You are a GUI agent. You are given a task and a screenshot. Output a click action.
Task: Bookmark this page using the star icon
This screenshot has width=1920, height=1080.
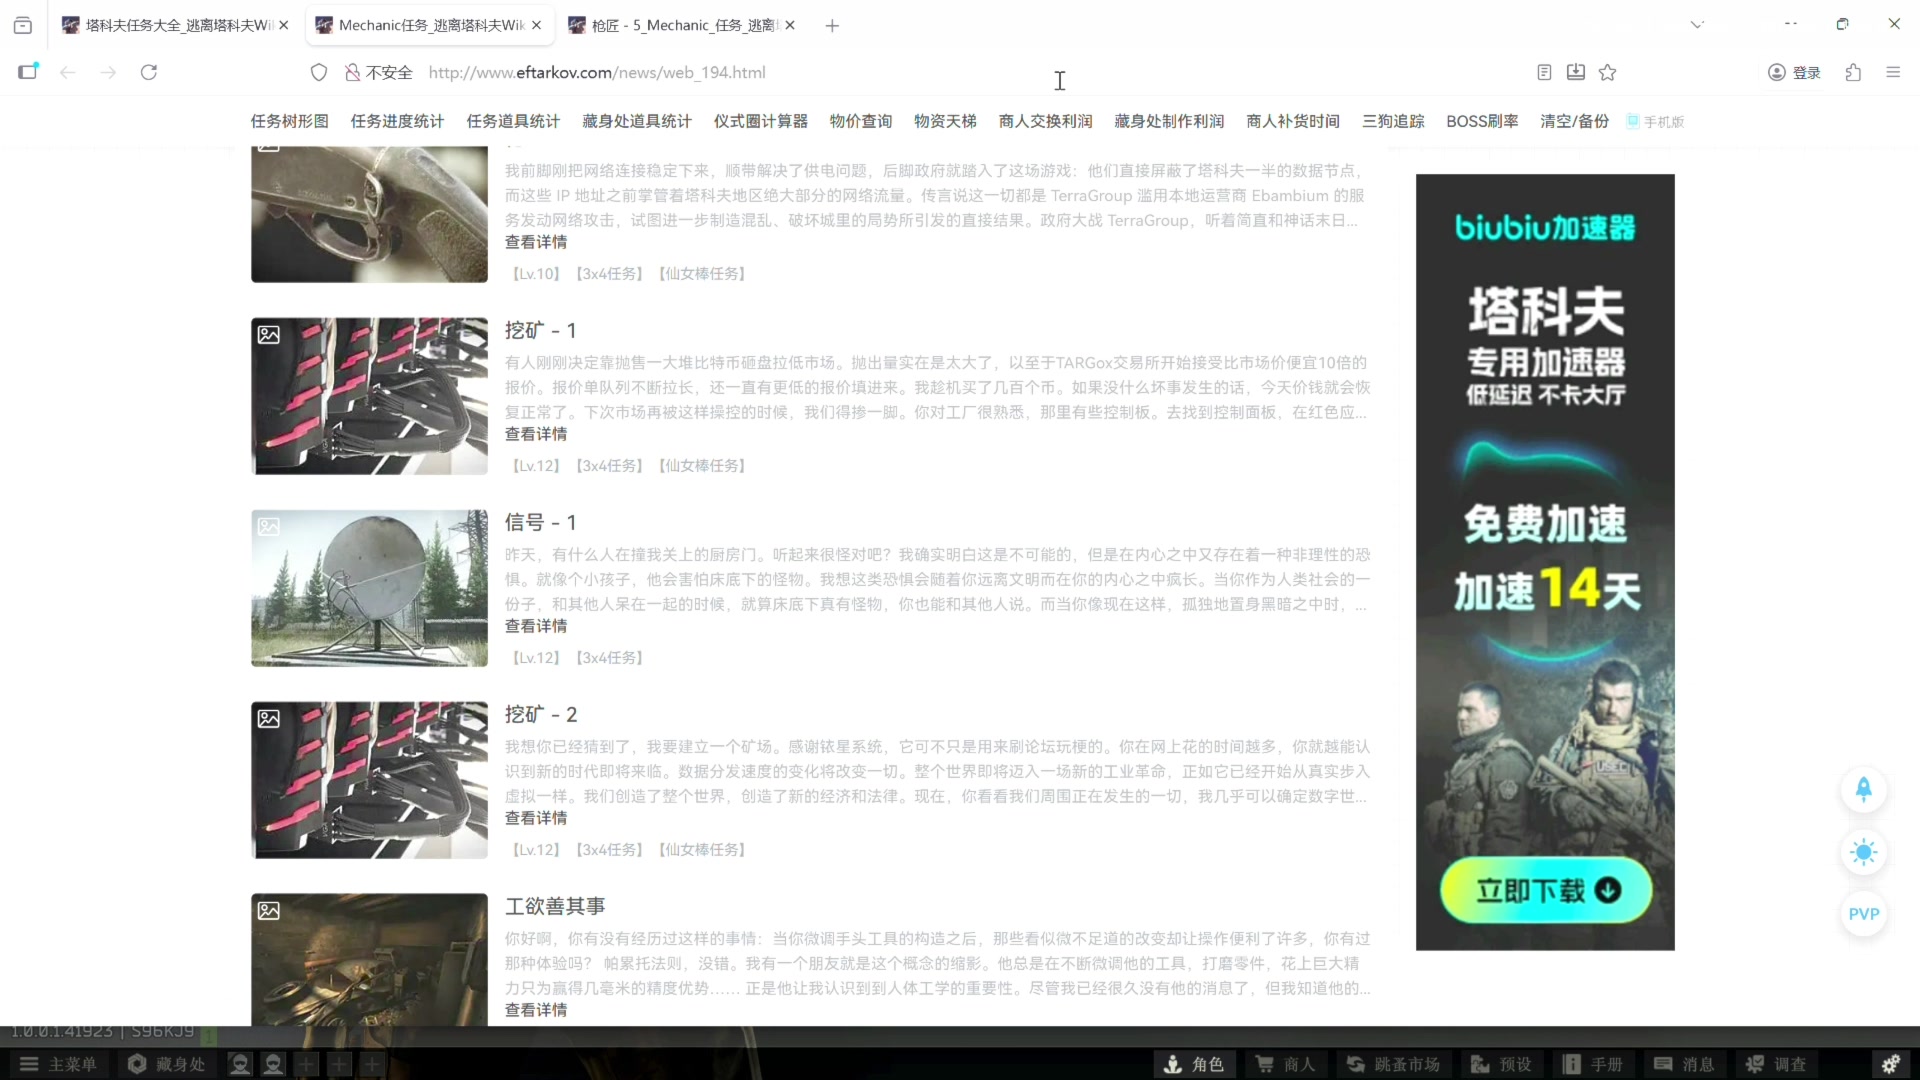pyautogui.click(x=1608, y=72)
